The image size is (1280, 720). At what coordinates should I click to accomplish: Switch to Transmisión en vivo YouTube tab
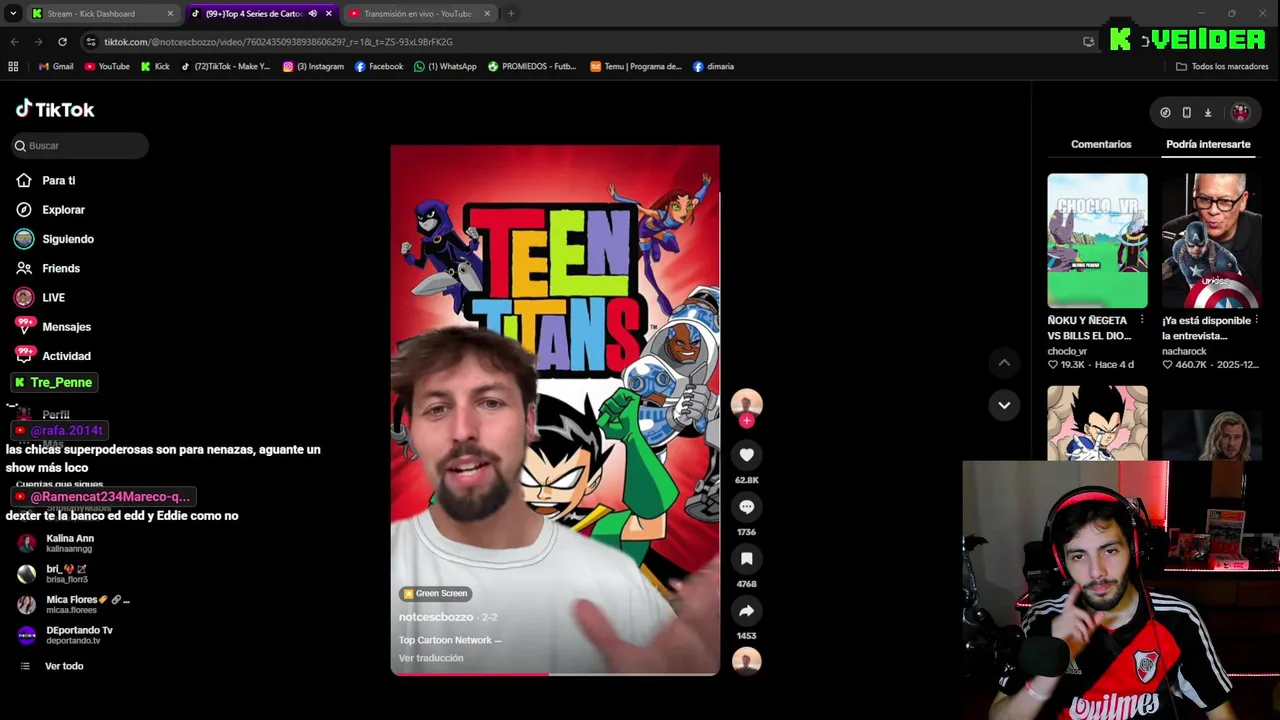tap(418, 14)
